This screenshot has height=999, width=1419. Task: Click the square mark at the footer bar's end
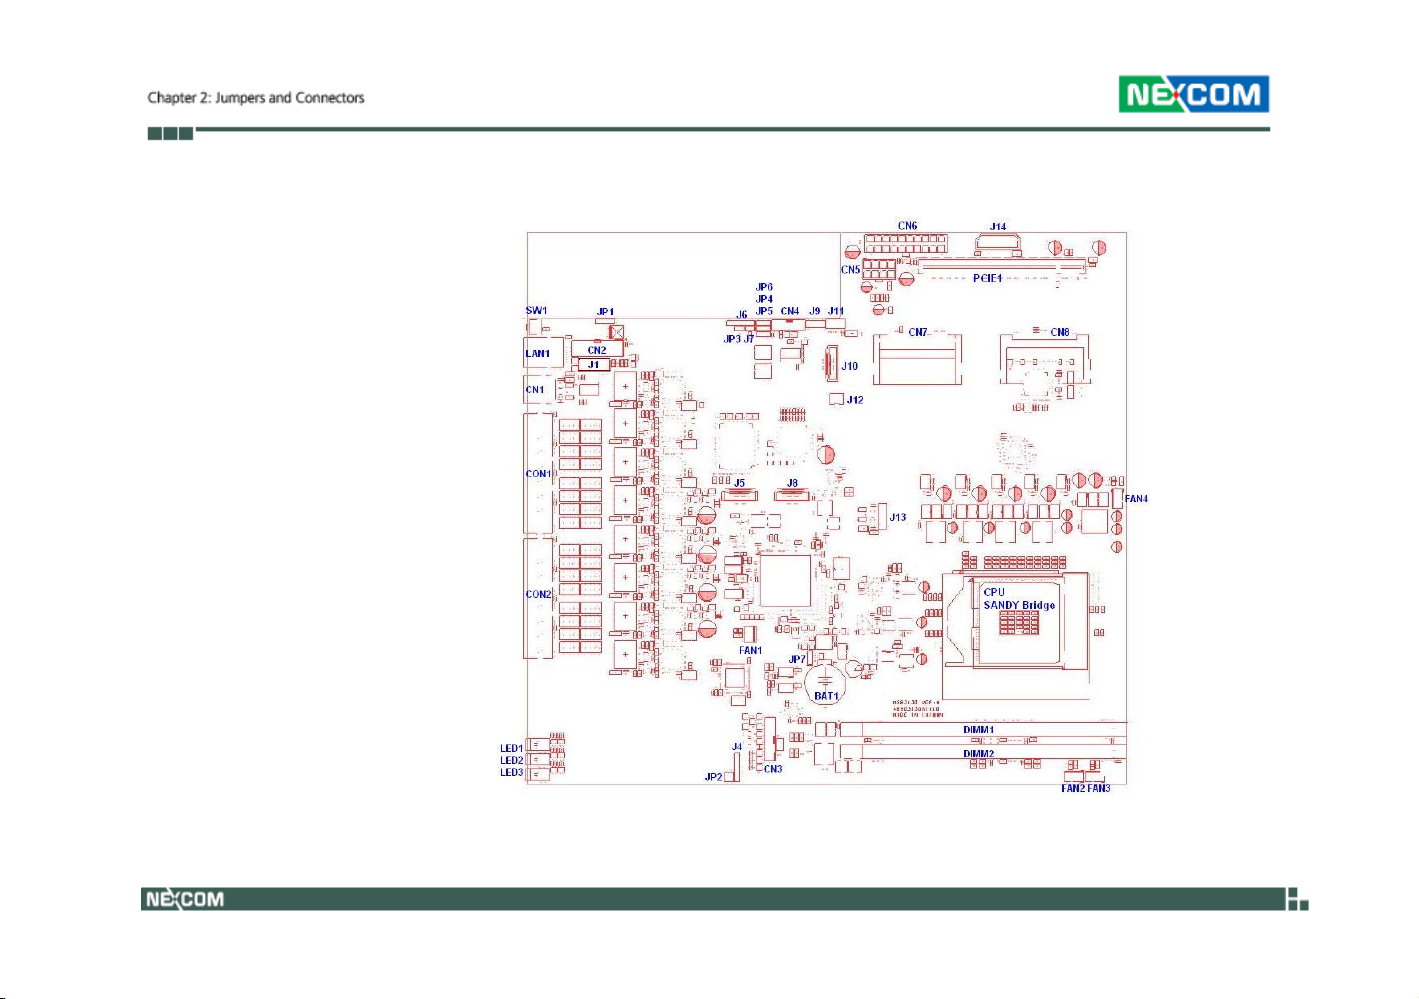[x=1298, y=899]
